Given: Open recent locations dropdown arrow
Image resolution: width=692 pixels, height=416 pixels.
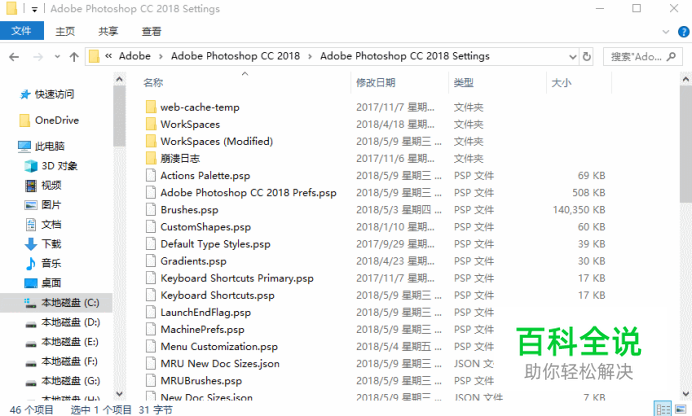Looking at the screenshot, I should pos(57,57).
